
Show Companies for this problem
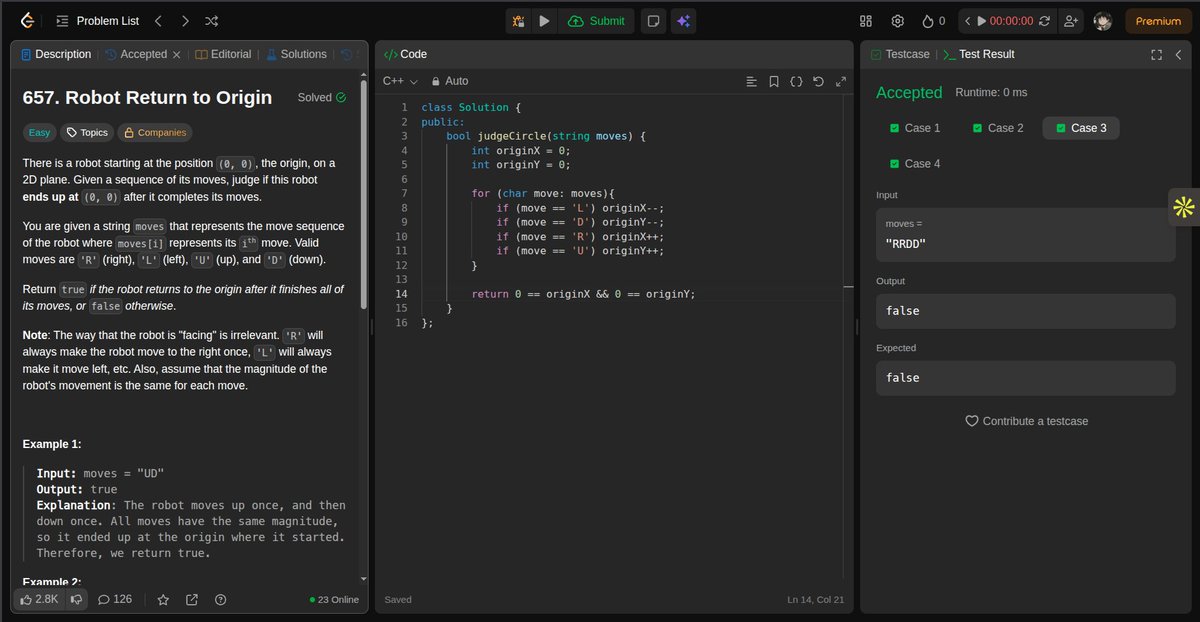click(154, 132)
